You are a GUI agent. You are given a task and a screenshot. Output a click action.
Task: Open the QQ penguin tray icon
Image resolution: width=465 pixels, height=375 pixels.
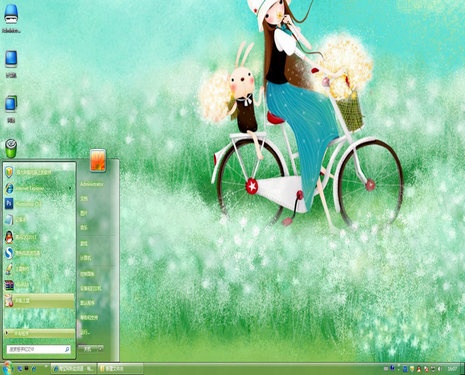419,369
